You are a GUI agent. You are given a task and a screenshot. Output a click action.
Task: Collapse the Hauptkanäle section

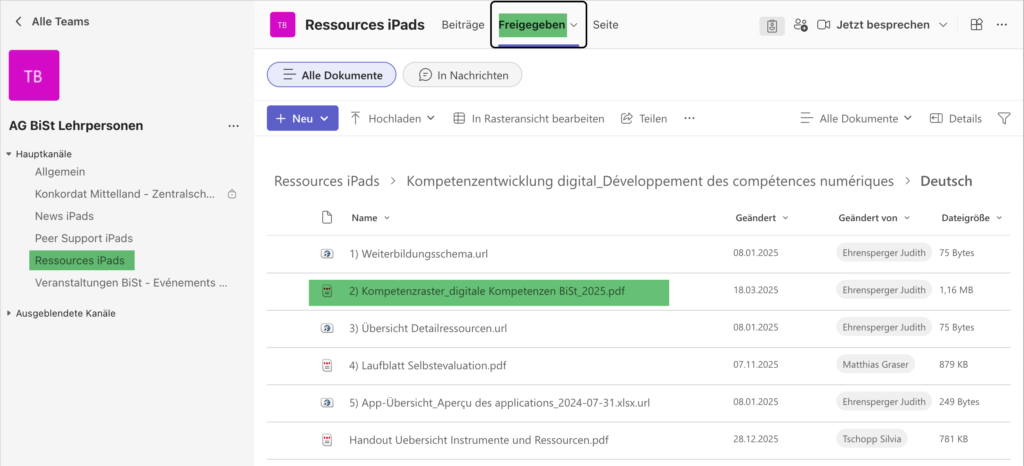(39, 154)
